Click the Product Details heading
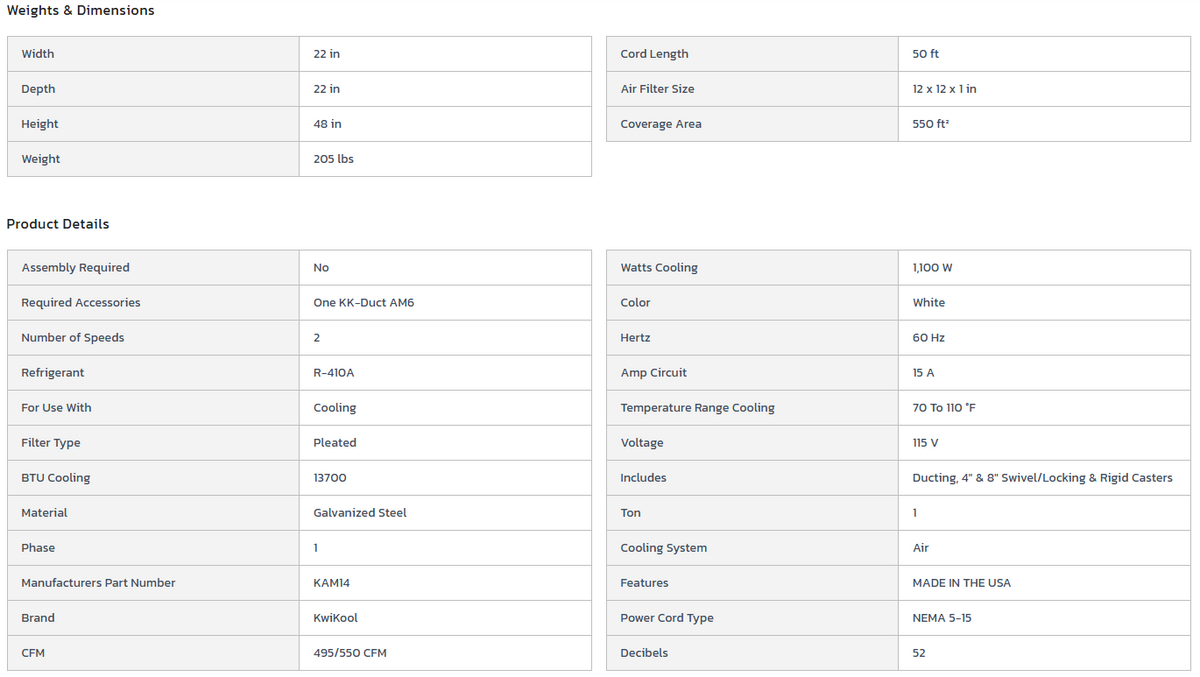 click(x=58, y=224)
